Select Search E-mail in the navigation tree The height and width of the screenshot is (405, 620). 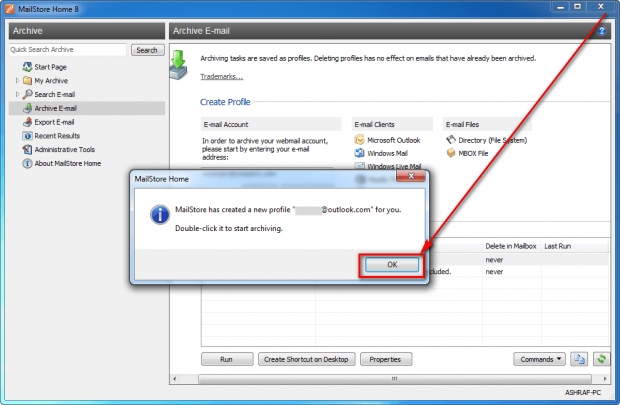click(x=55, y=95)
